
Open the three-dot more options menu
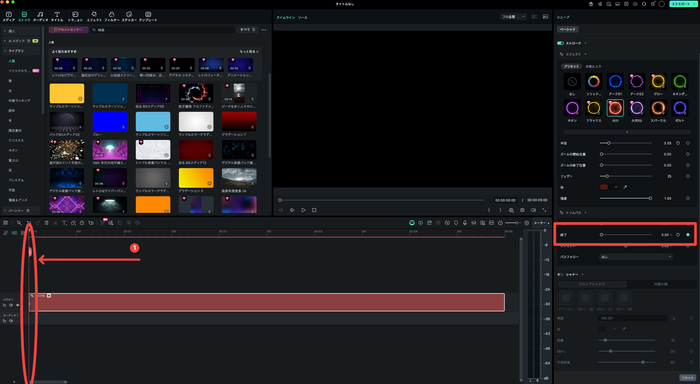tap(264, 30)
